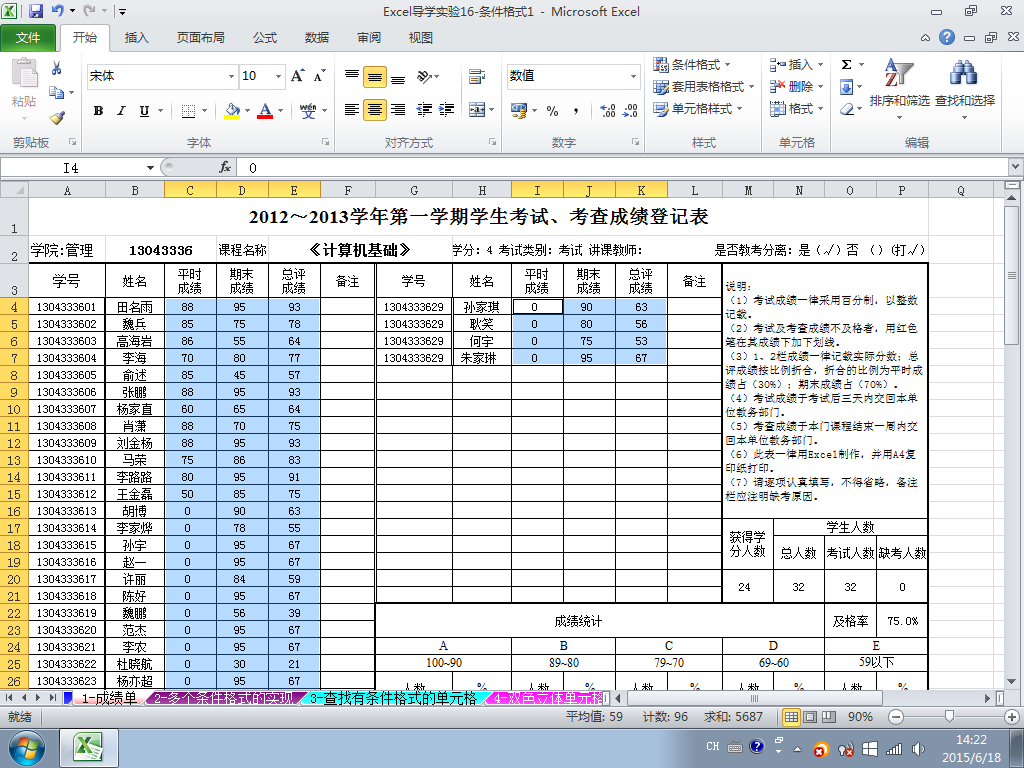Screen dimensions: 1024x768
Task: Select the sheet tab 3-查找有条件格式的单元格
Action: [x=394, y=698]
